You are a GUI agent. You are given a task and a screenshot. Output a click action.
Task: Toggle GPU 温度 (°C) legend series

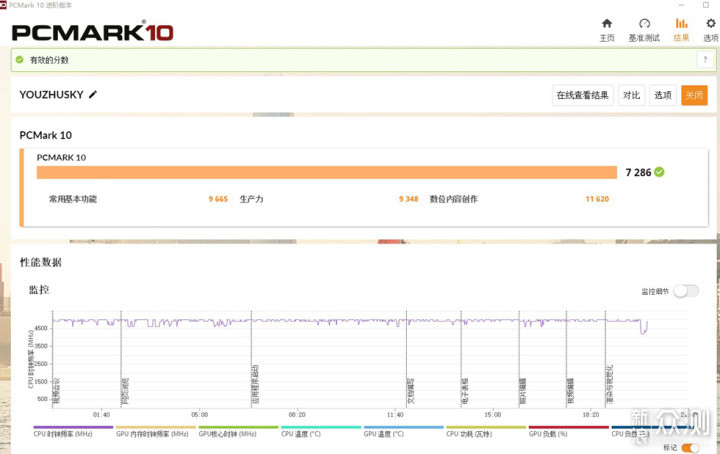tap(404, 432)
